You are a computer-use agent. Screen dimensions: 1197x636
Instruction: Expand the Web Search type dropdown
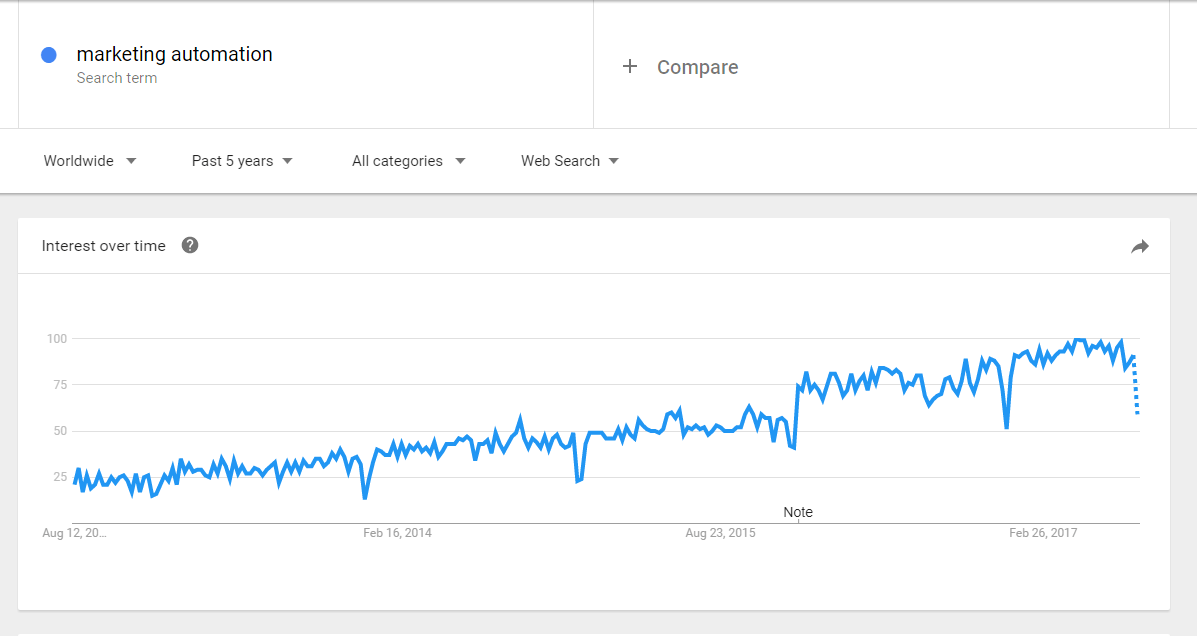click(570, 161)
